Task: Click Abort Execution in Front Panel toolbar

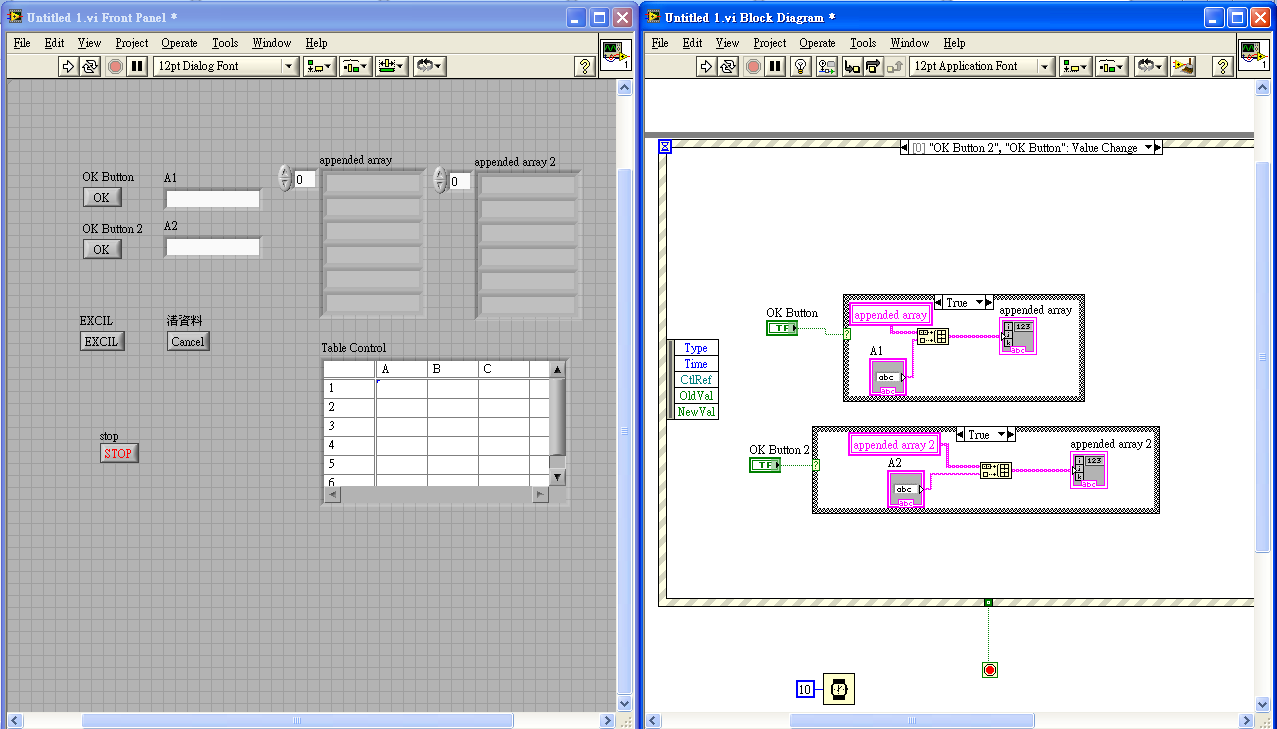Action: coord(116,66)
